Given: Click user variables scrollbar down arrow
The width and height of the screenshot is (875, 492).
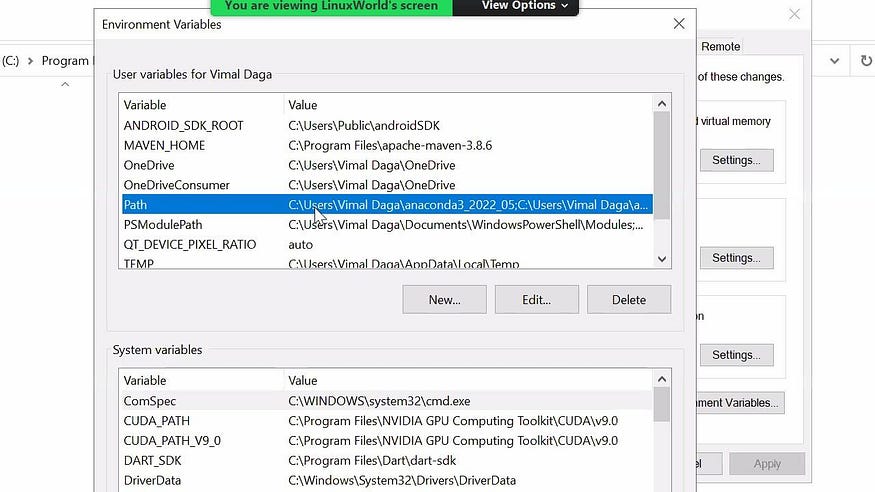Looking at the screenshot, I should [x=662, y=259].
